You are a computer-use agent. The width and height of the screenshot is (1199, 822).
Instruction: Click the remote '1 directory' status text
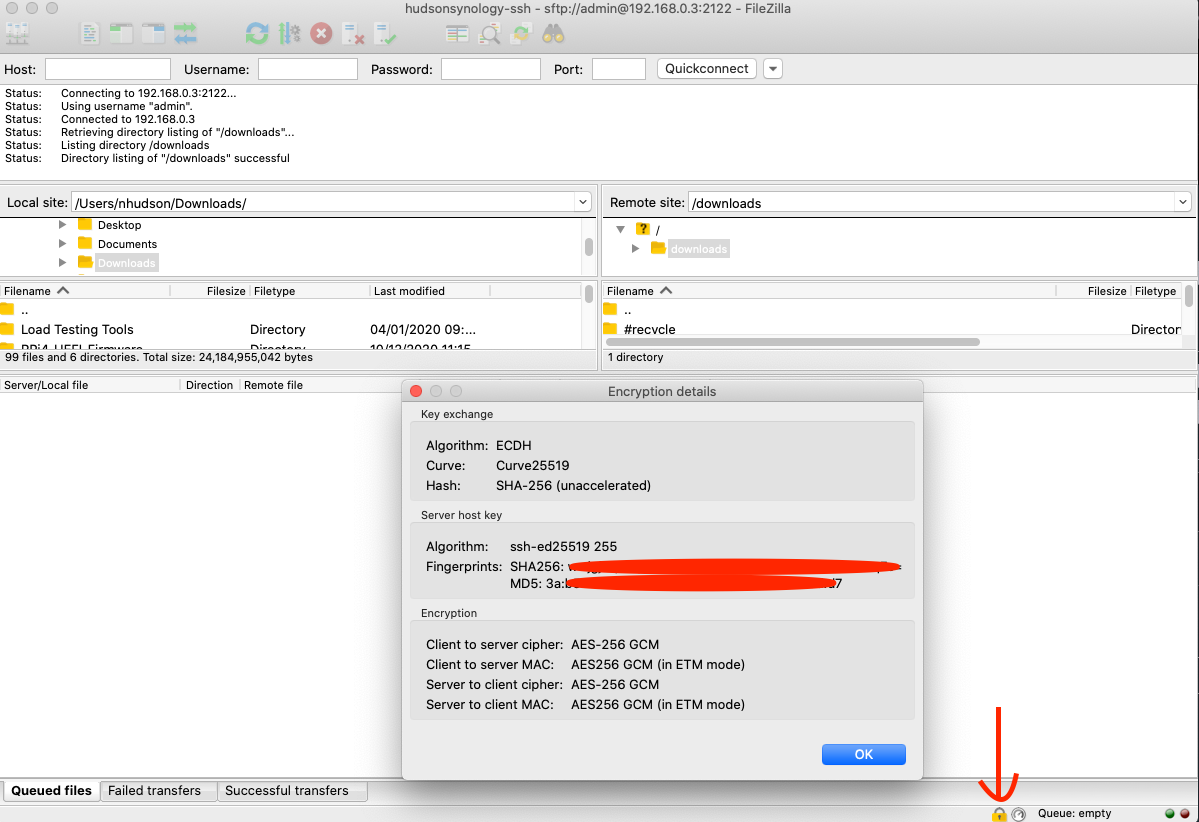pyautogui.click(x=635, y=357)
